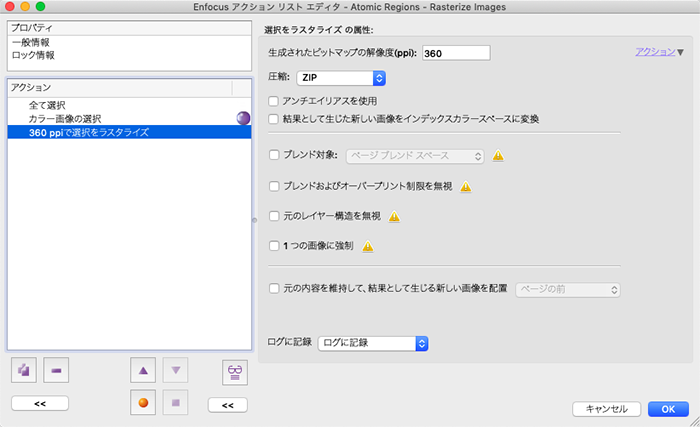700x427 pixels.
Task: Enable 元の内容を維持して新しい画像を配置 checkbox
Action: [274, 288]
